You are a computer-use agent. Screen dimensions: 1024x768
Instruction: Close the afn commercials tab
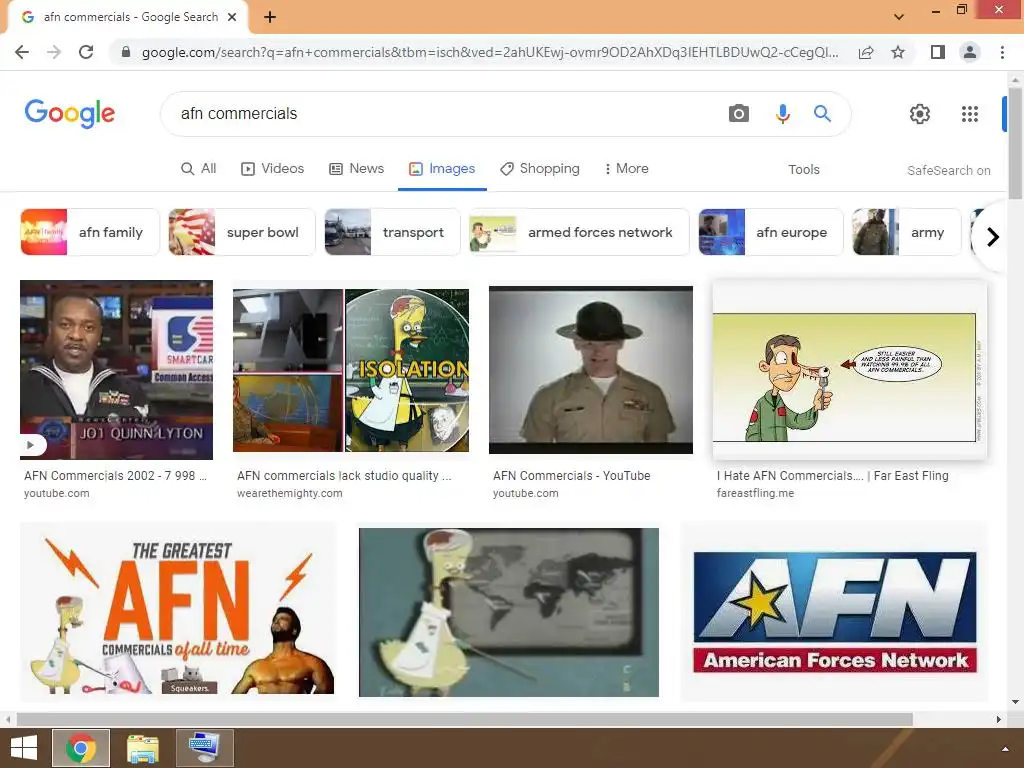232,17
